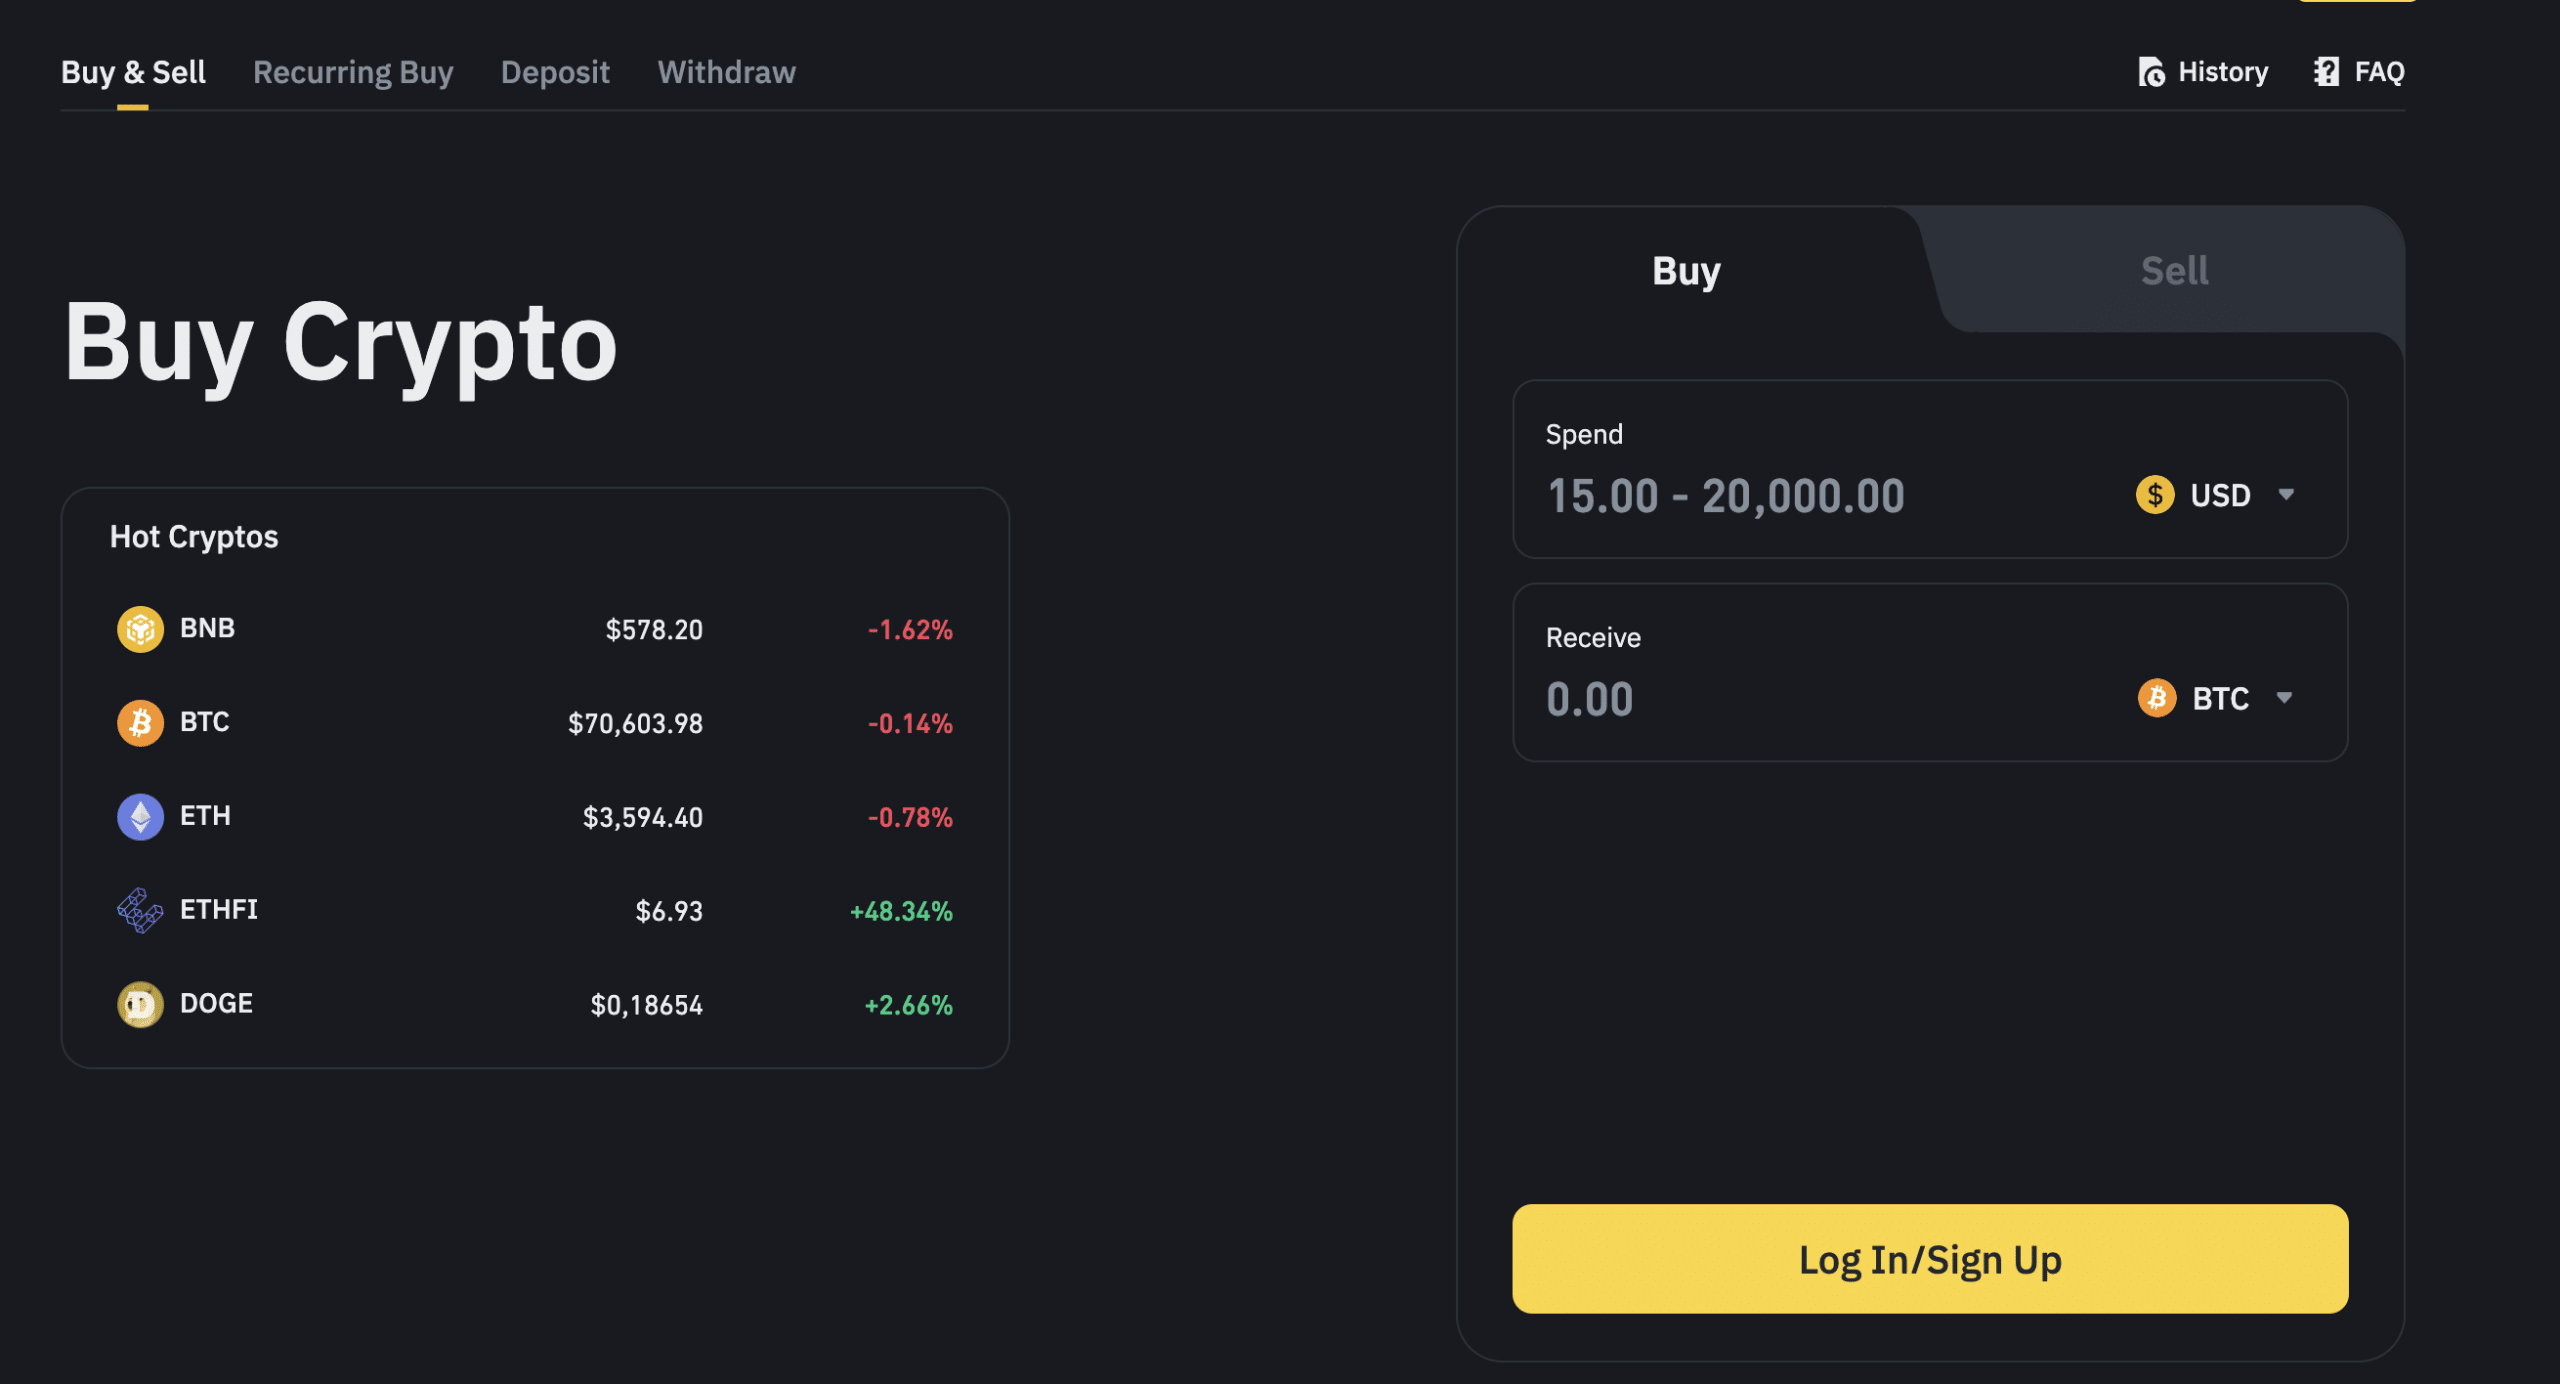Image resolution: width=2560 pixels, height=1384 pixels.
Task: Select the BTC icon in Hot Cryptos
Action: pyautogui.click(x=140, y=722)
